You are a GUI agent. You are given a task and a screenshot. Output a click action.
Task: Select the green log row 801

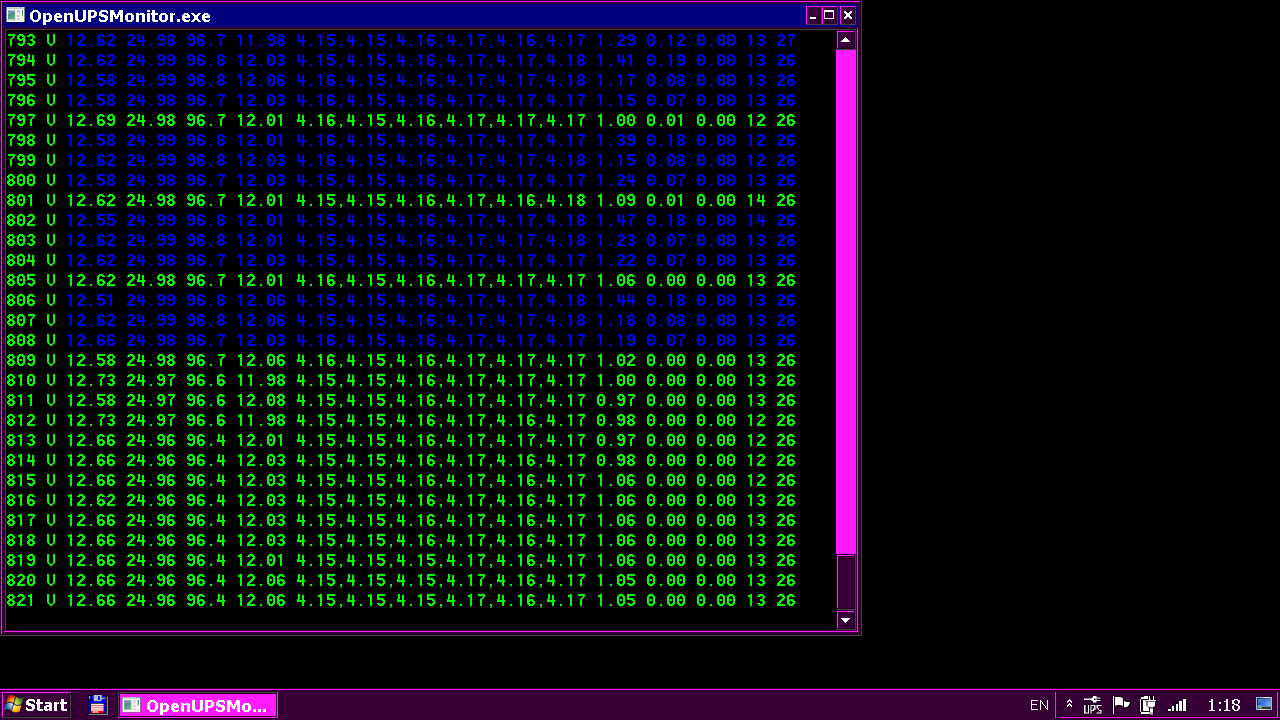[x=401, y=200]
